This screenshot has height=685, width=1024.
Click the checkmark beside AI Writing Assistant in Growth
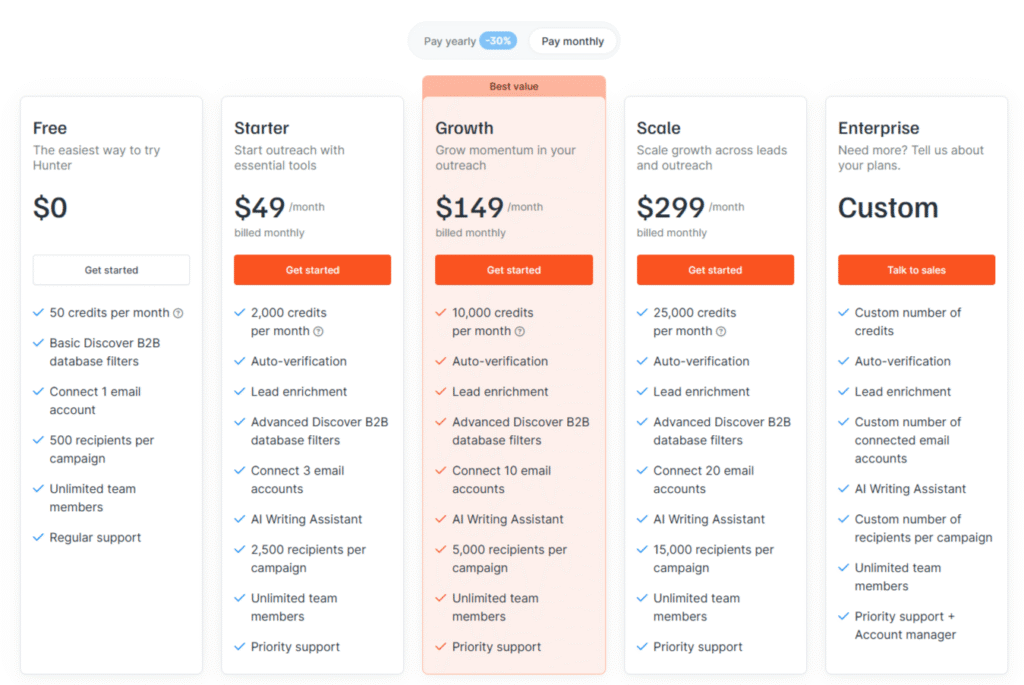pos(442,519)
